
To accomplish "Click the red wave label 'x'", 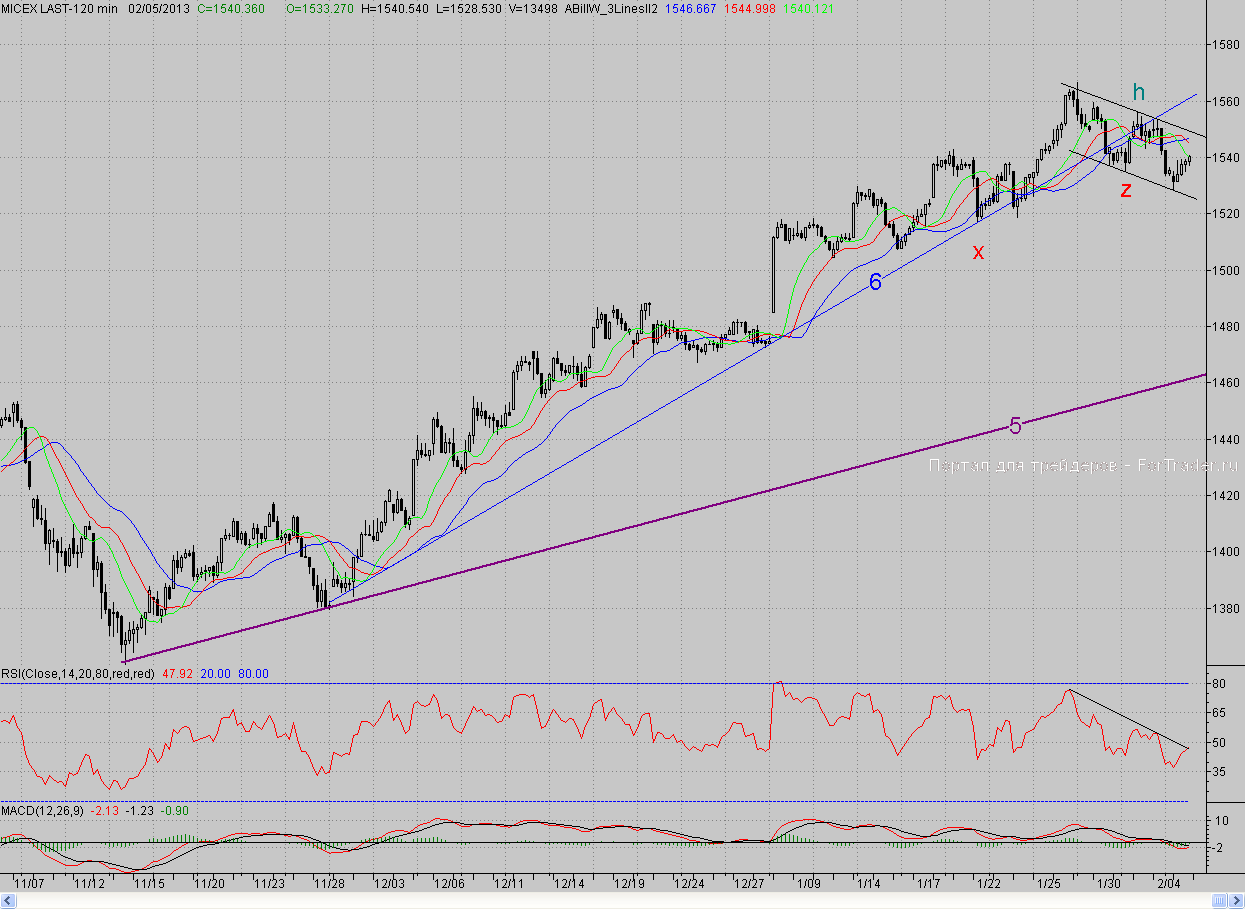I will click(x=979, y=253).
